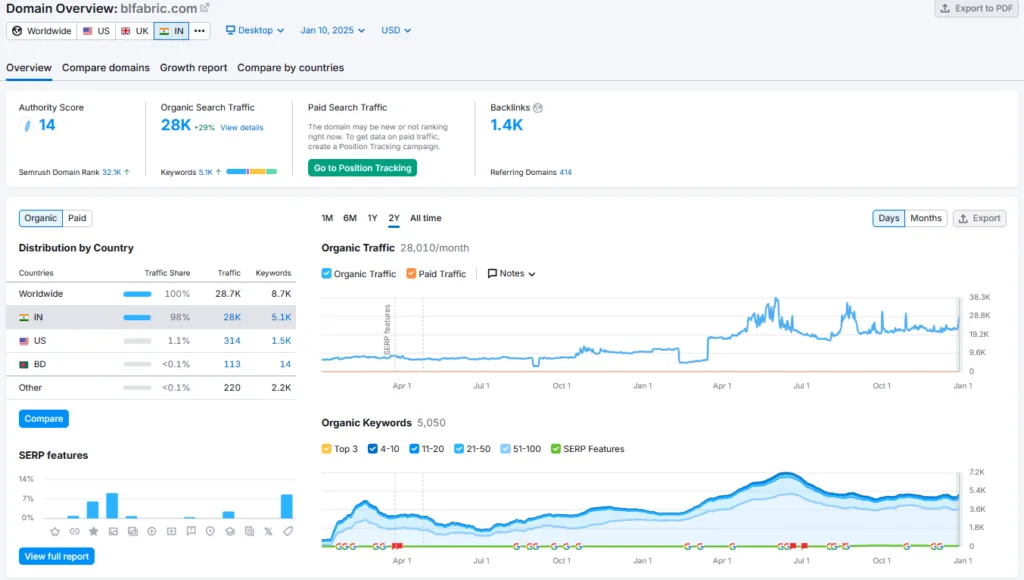1024x580 pixels.
Task: Click the more countries ellipsis button
Action: tap(199, 31)
